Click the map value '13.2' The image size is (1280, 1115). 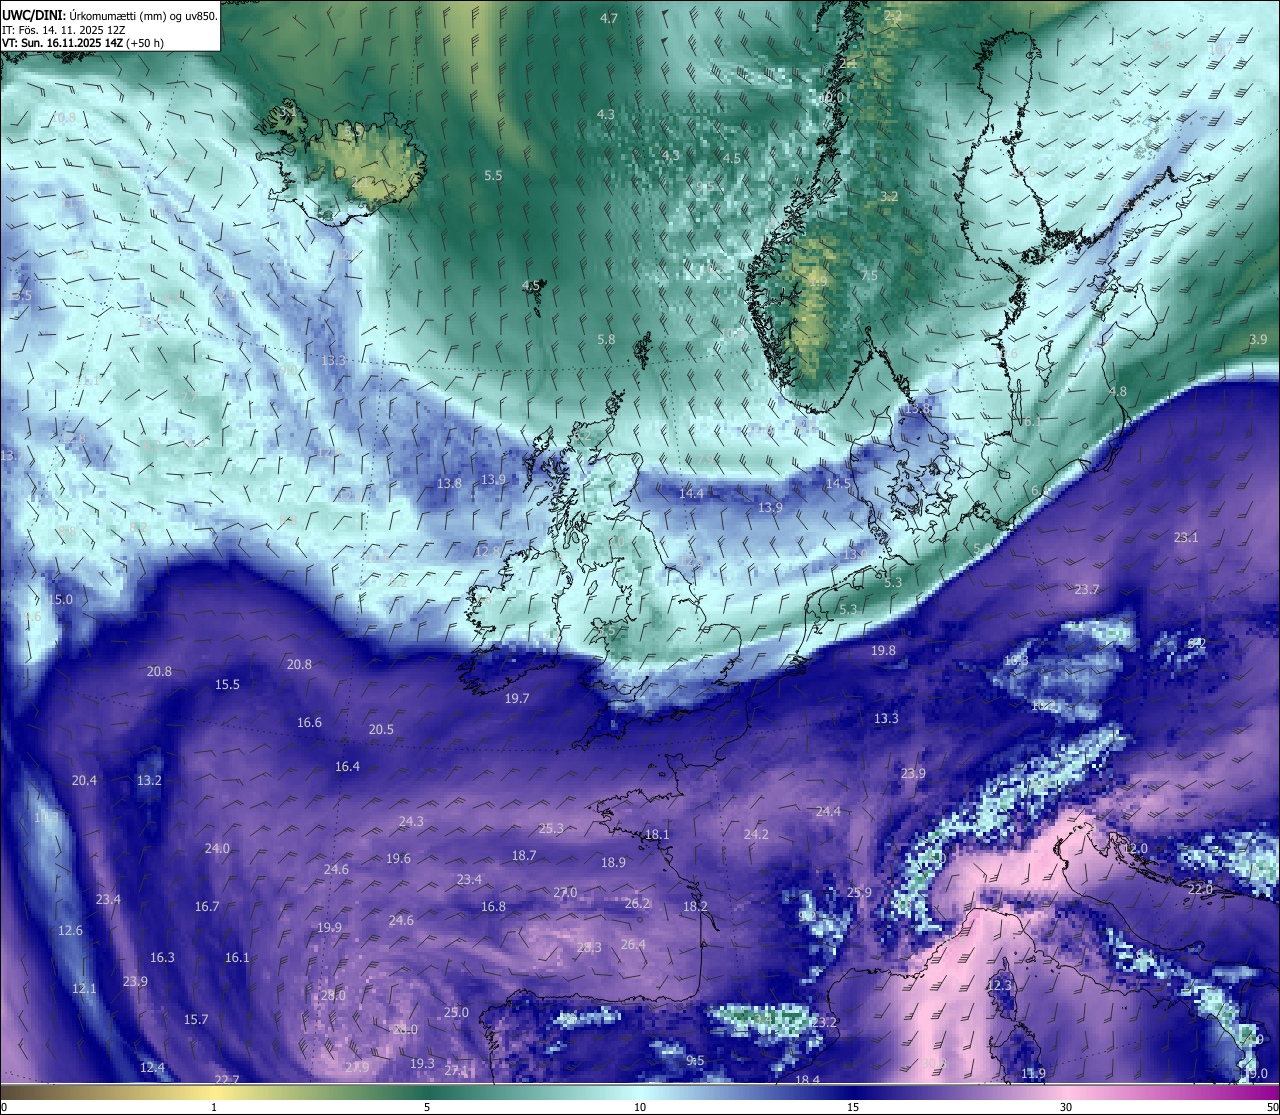coord(149,780)
